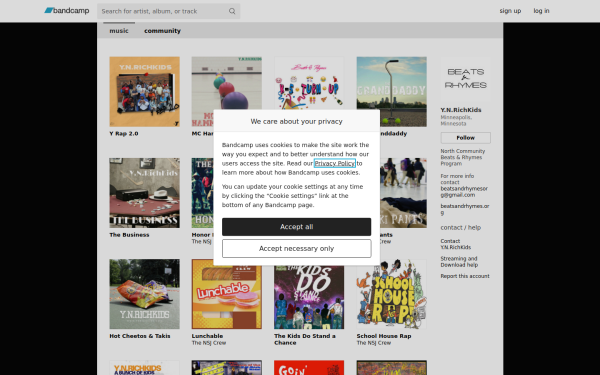Open the Hot Cheetos & Takis cover
Viewport: 600px width, 375px height.
pyautogui.click(x=145, y=294)
